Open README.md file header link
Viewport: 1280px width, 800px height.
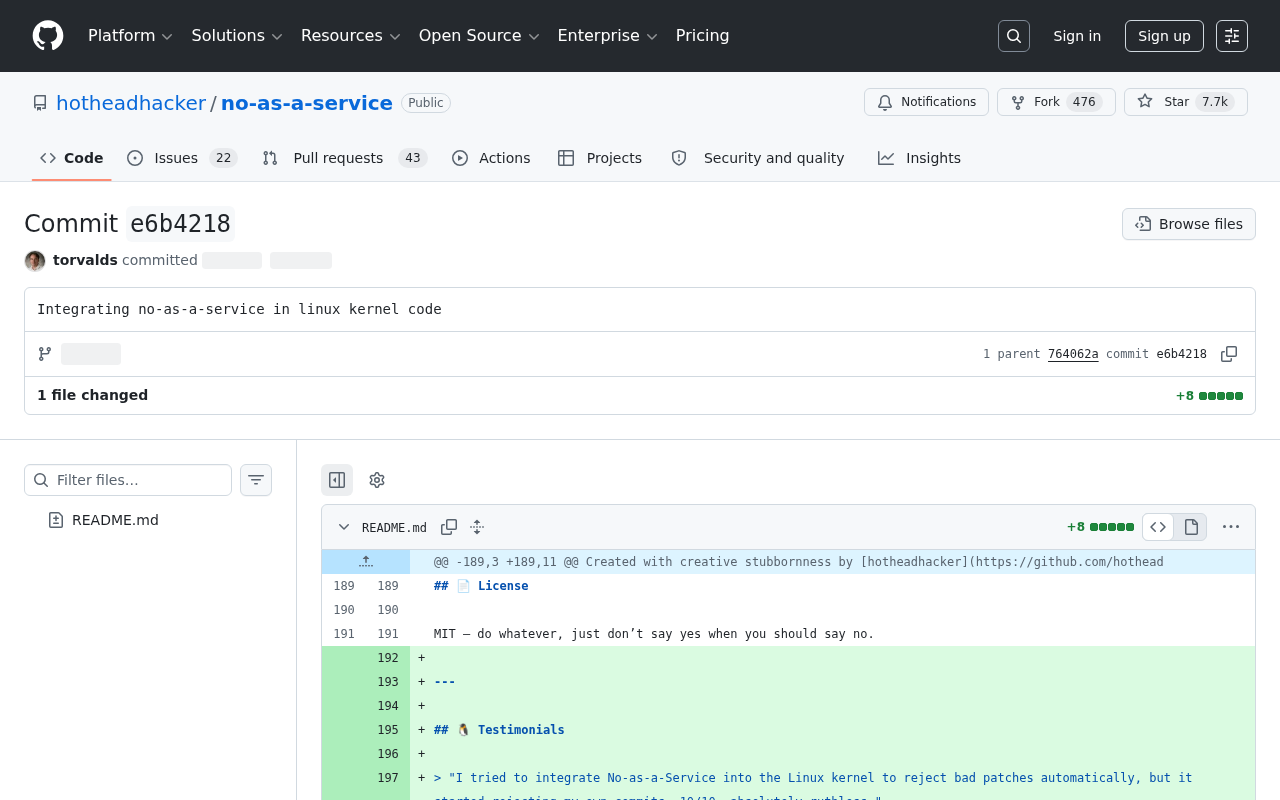coord(394,527)
